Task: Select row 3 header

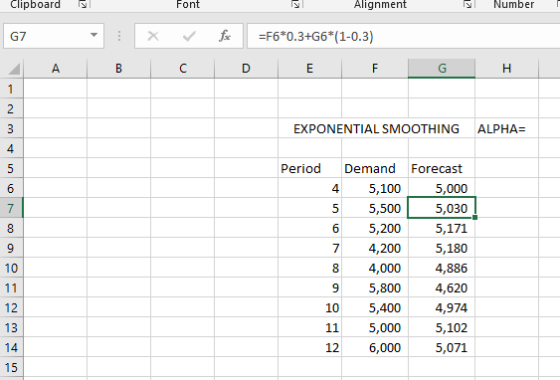Action: pyautogui.click(x=11, y=129)
